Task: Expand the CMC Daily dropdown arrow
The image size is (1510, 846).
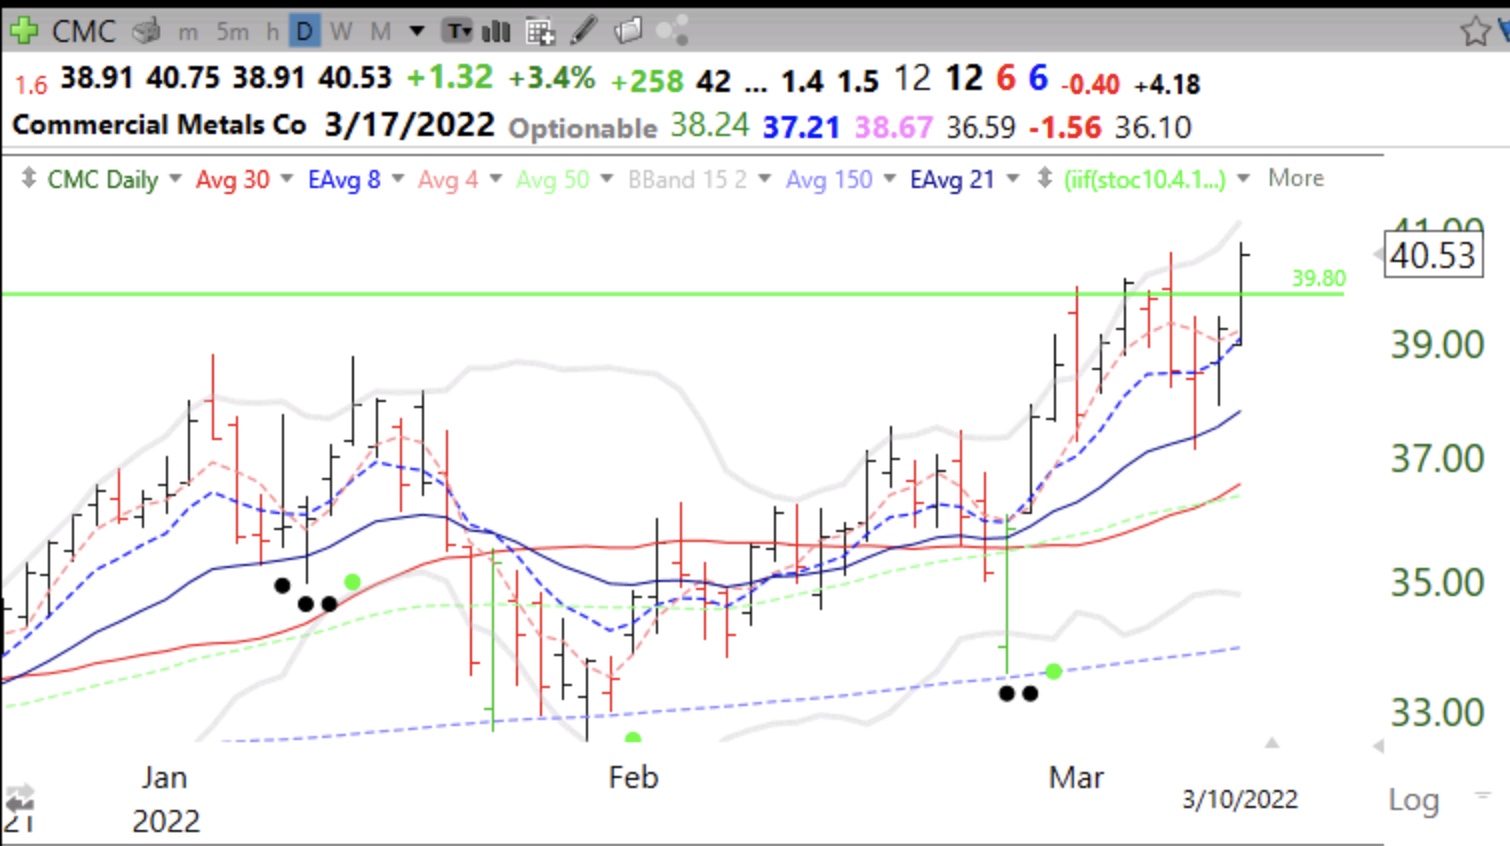Action: (175, 179)
